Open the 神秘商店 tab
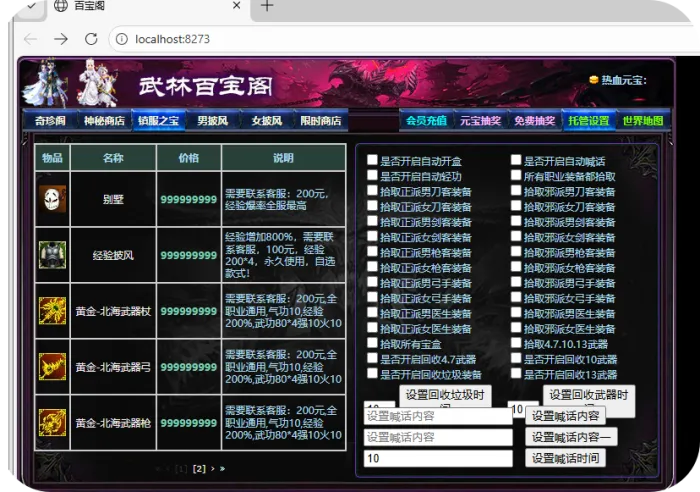 (104, 121)
